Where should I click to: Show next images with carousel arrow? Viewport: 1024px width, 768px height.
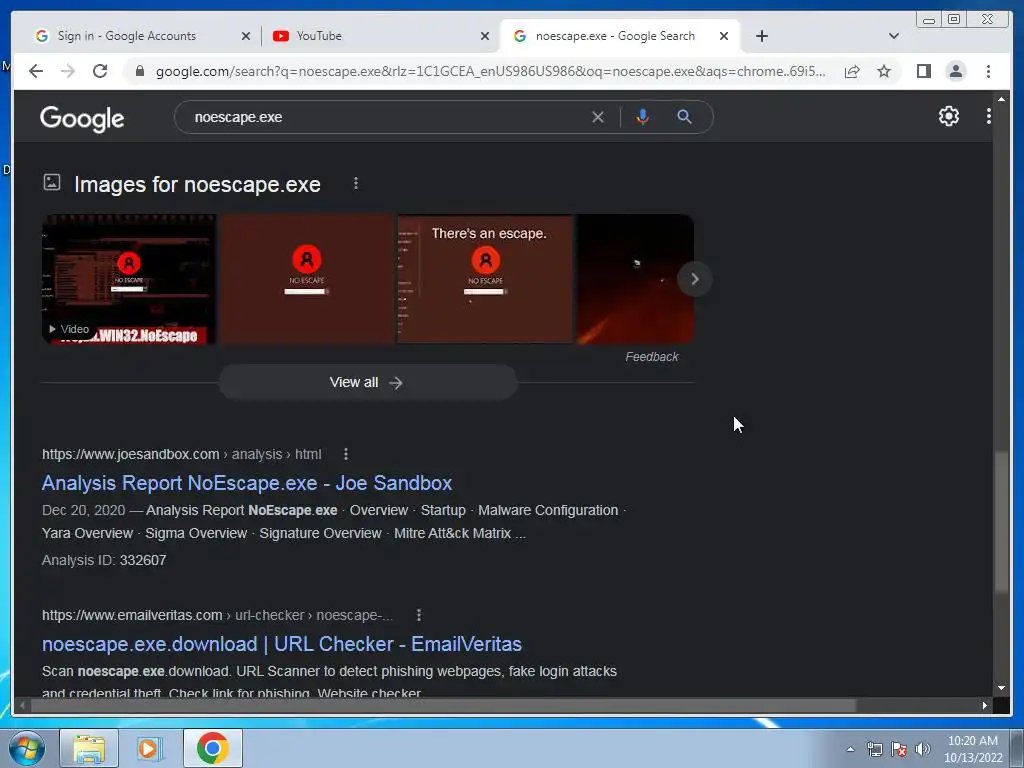694,279
